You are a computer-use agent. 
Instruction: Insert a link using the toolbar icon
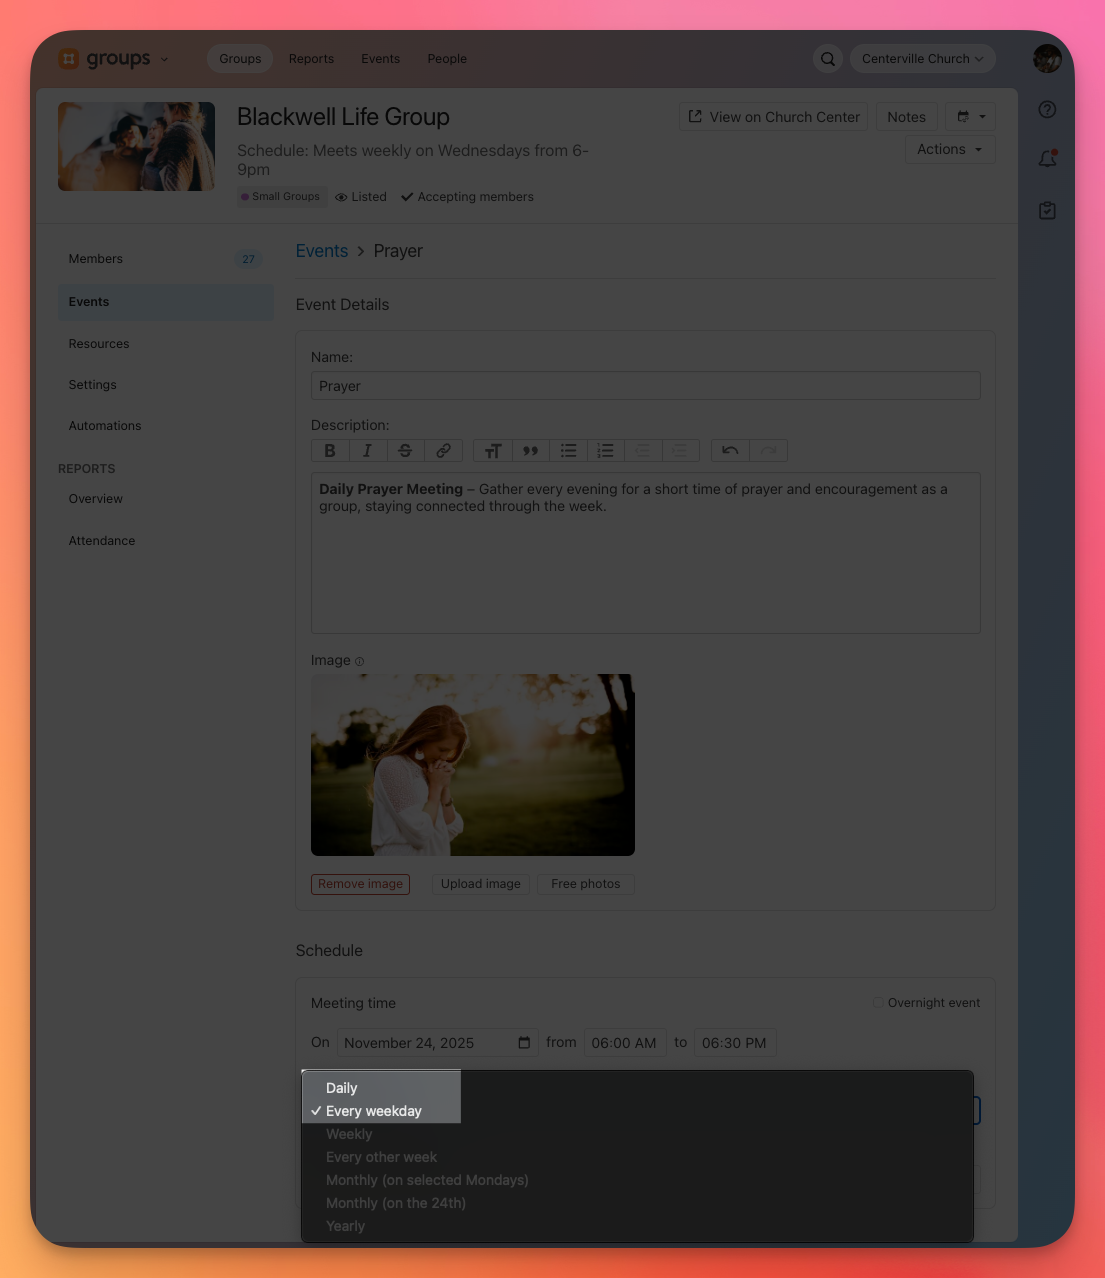pos(443,451)
